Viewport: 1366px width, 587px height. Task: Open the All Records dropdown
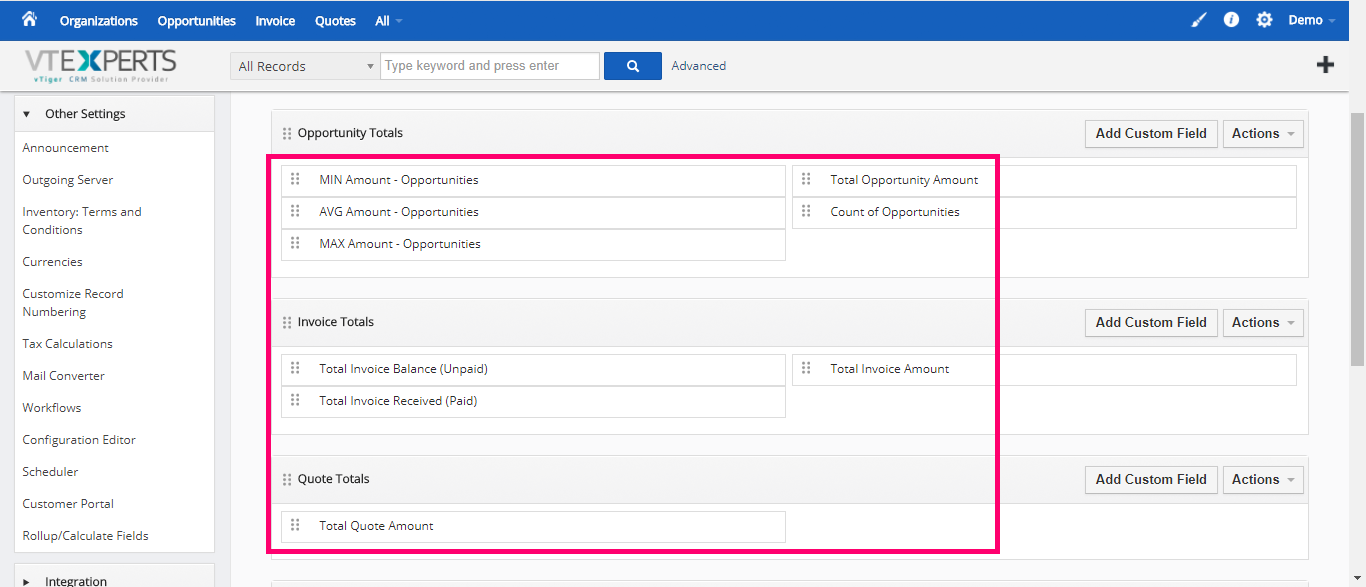(305, 66)
